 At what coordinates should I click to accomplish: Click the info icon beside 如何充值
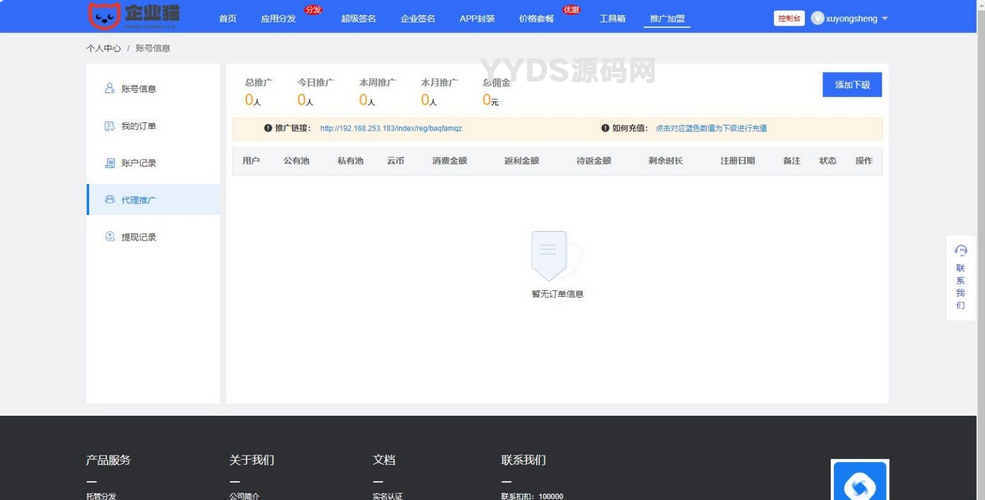coord(605,128)
